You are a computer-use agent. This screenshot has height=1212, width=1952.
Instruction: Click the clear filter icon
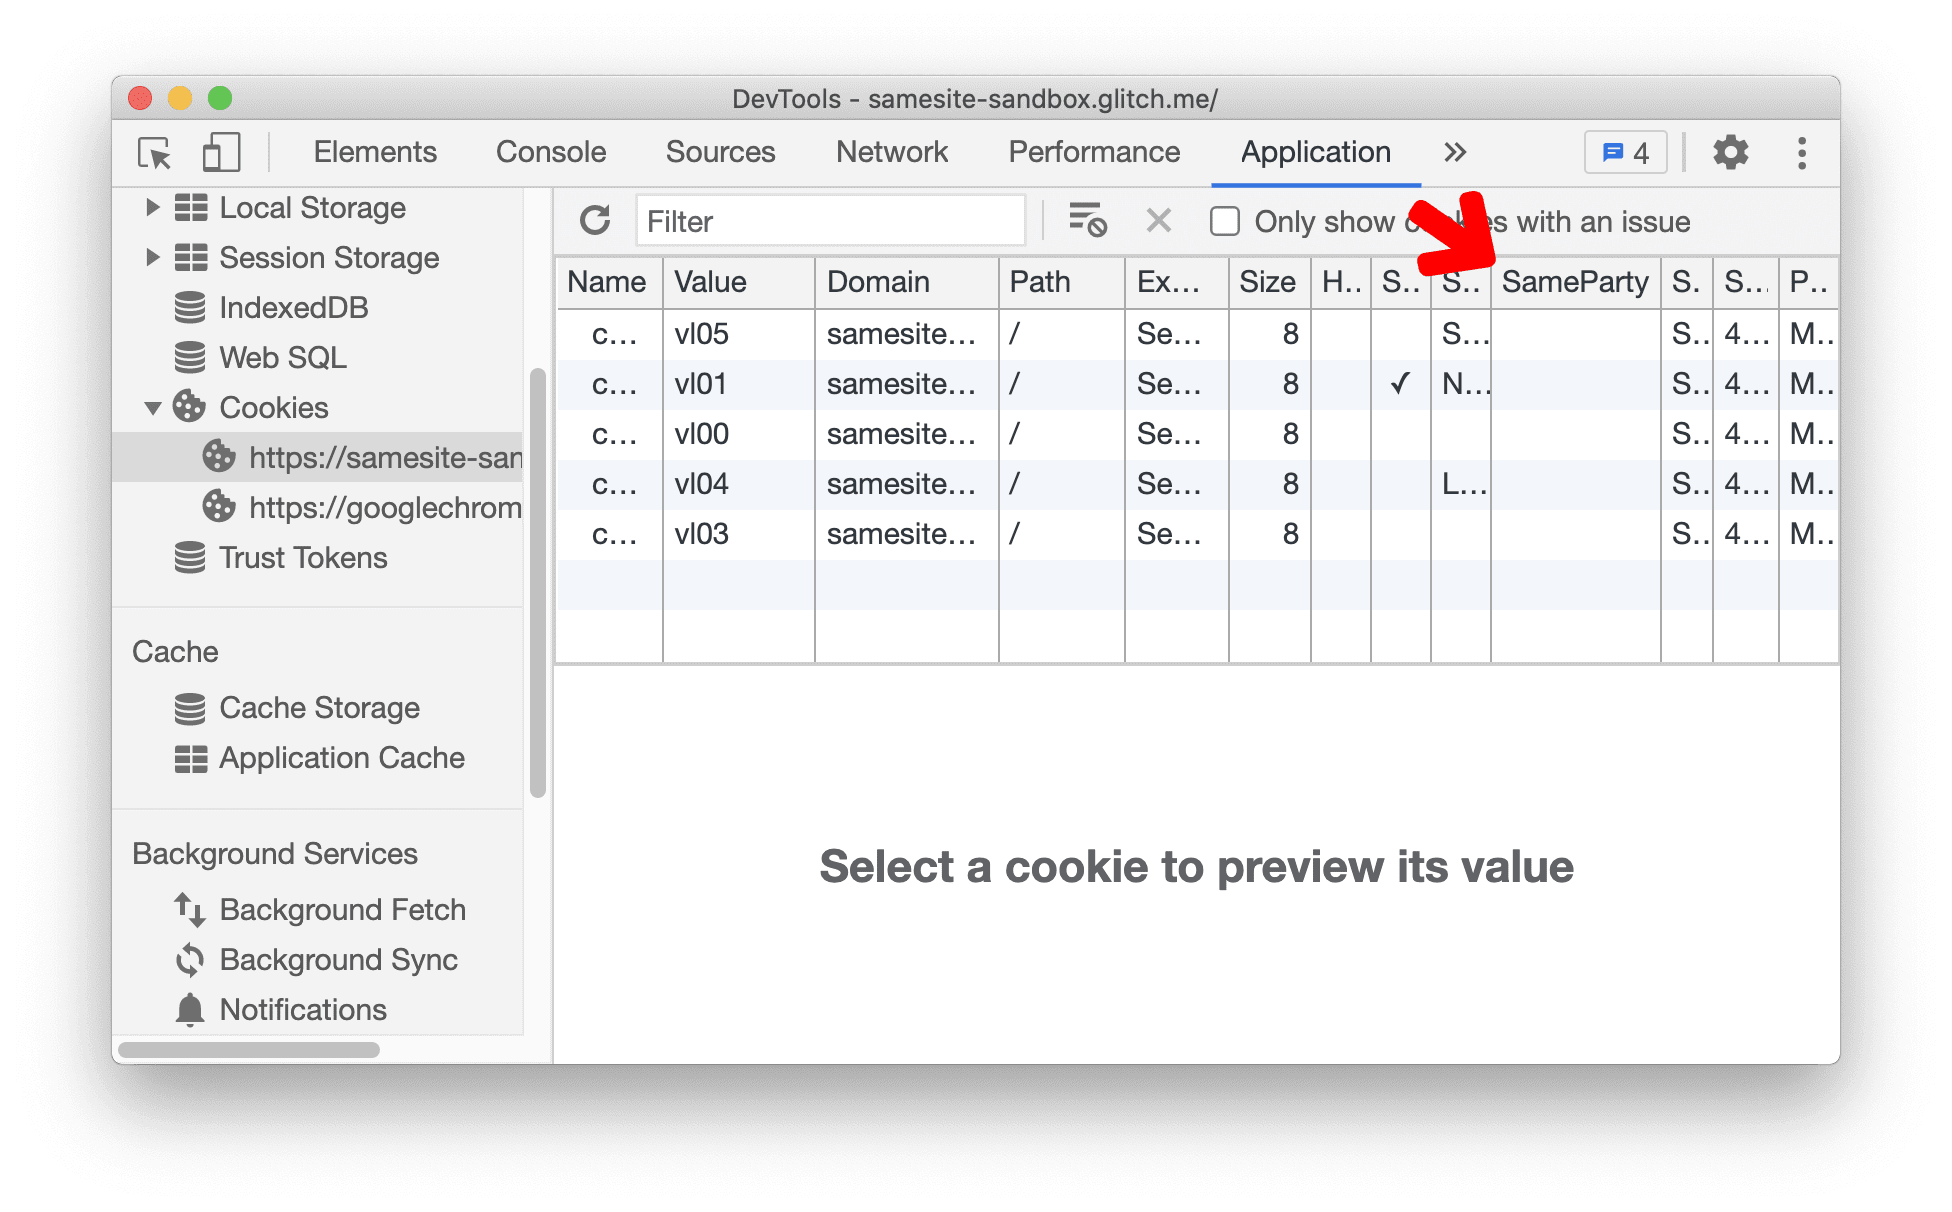[x=1156, y=223]
